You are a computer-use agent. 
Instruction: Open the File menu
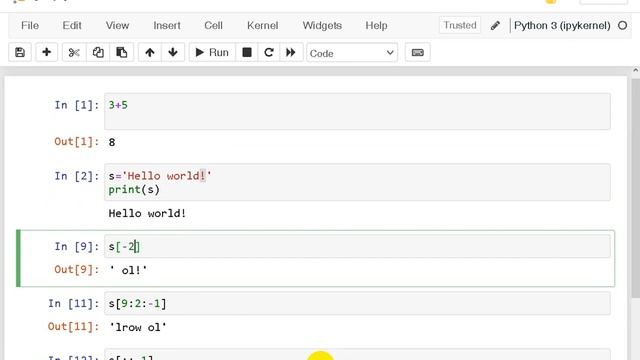[x=30, y=25]
